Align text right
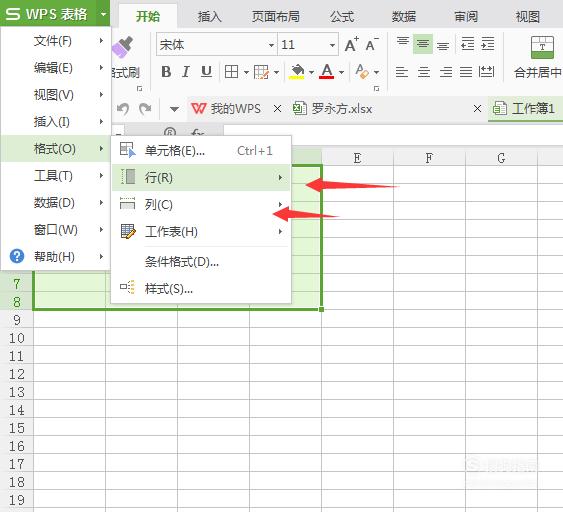The image size is (563, 512). 446,72
